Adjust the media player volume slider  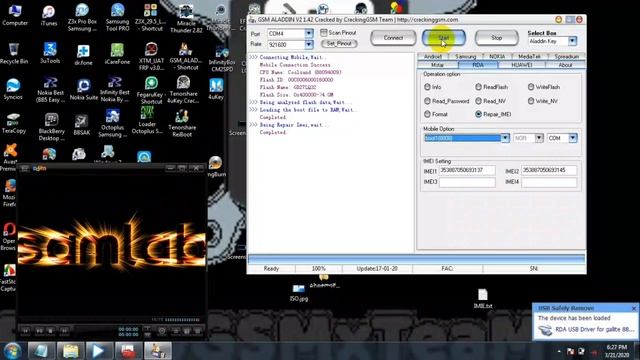182,320
